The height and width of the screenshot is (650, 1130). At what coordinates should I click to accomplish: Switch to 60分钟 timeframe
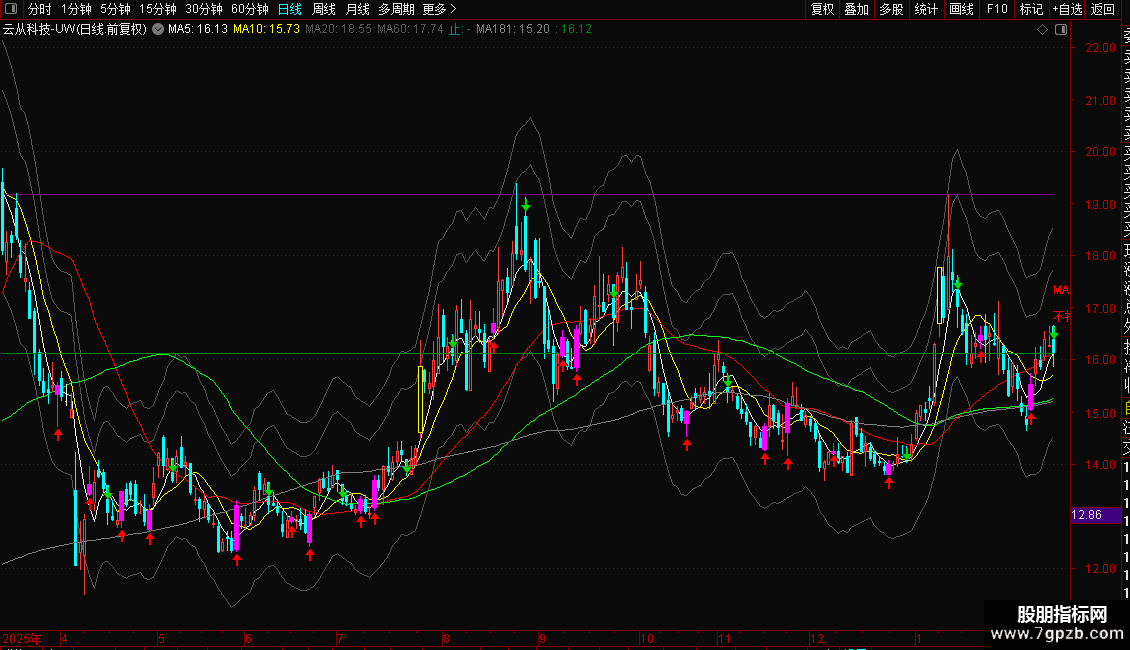pos(249,9)
